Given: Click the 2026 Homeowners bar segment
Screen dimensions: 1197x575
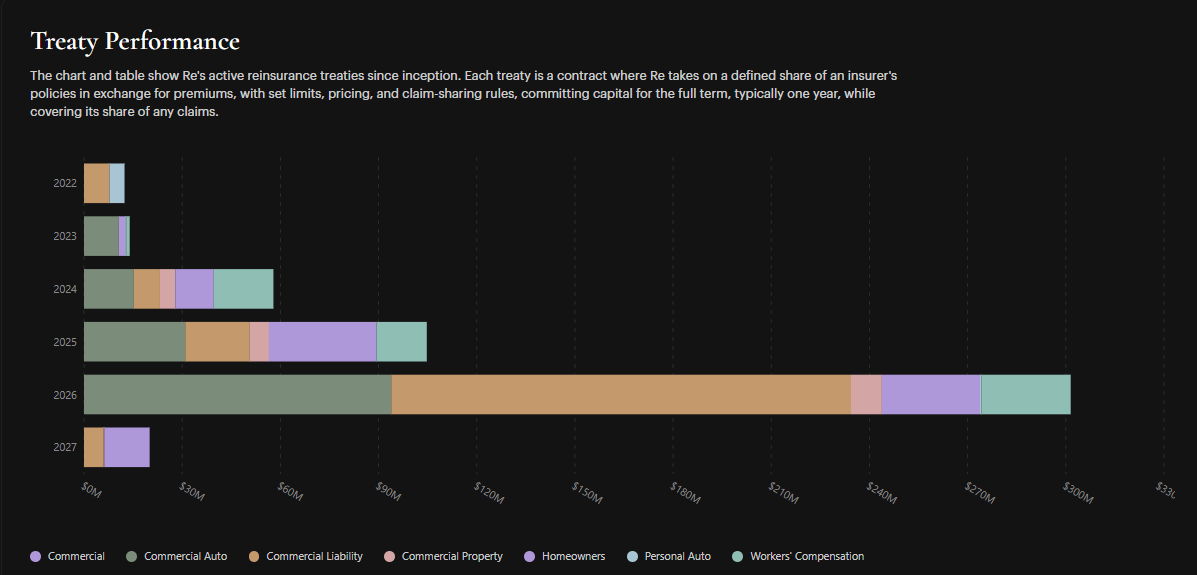Looking at the screenshot, I should [931, 395].
